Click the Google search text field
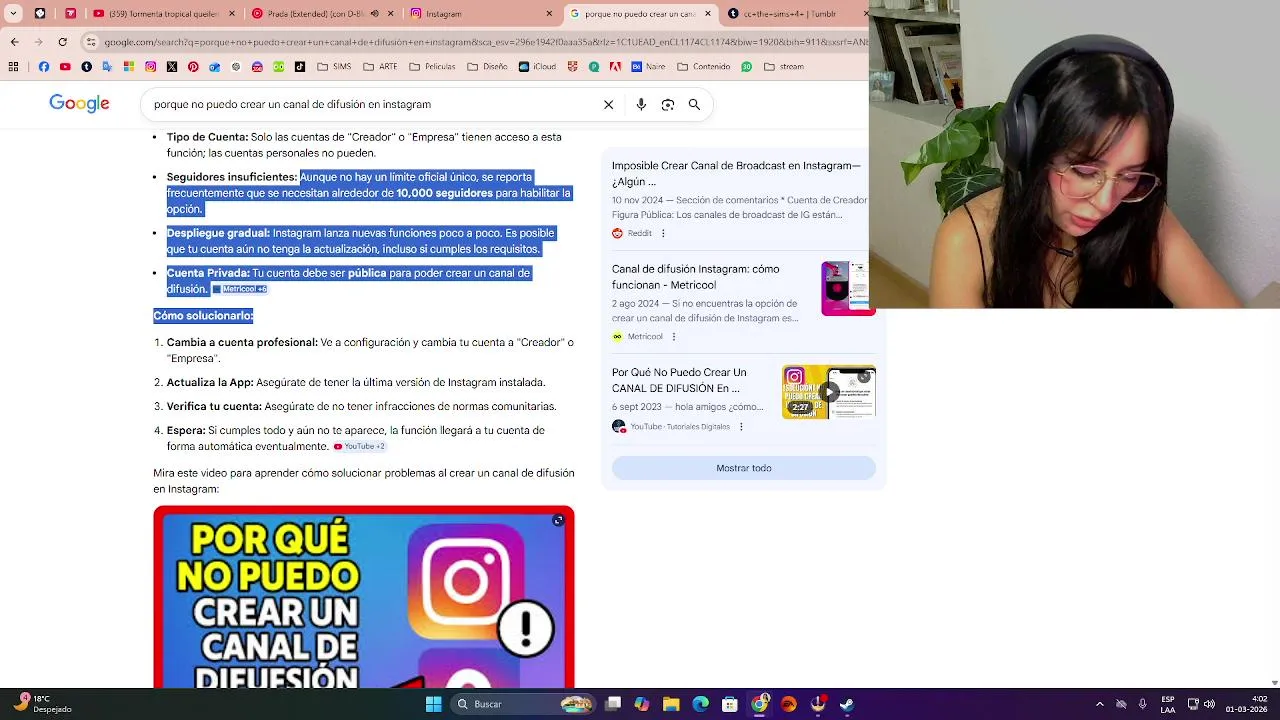Image resolution: width=1280 pixels, height=720 pixels. click(370, 104)
